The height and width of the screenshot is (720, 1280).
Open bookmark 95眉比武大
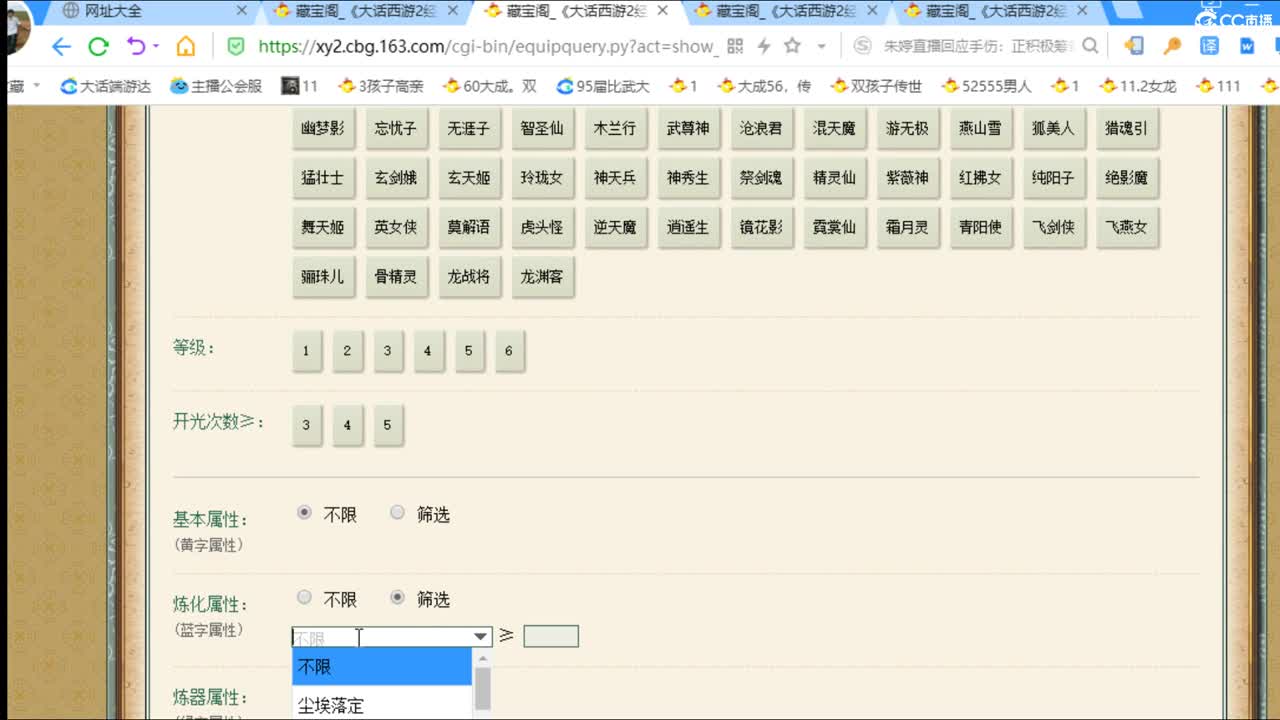[603, 86]
